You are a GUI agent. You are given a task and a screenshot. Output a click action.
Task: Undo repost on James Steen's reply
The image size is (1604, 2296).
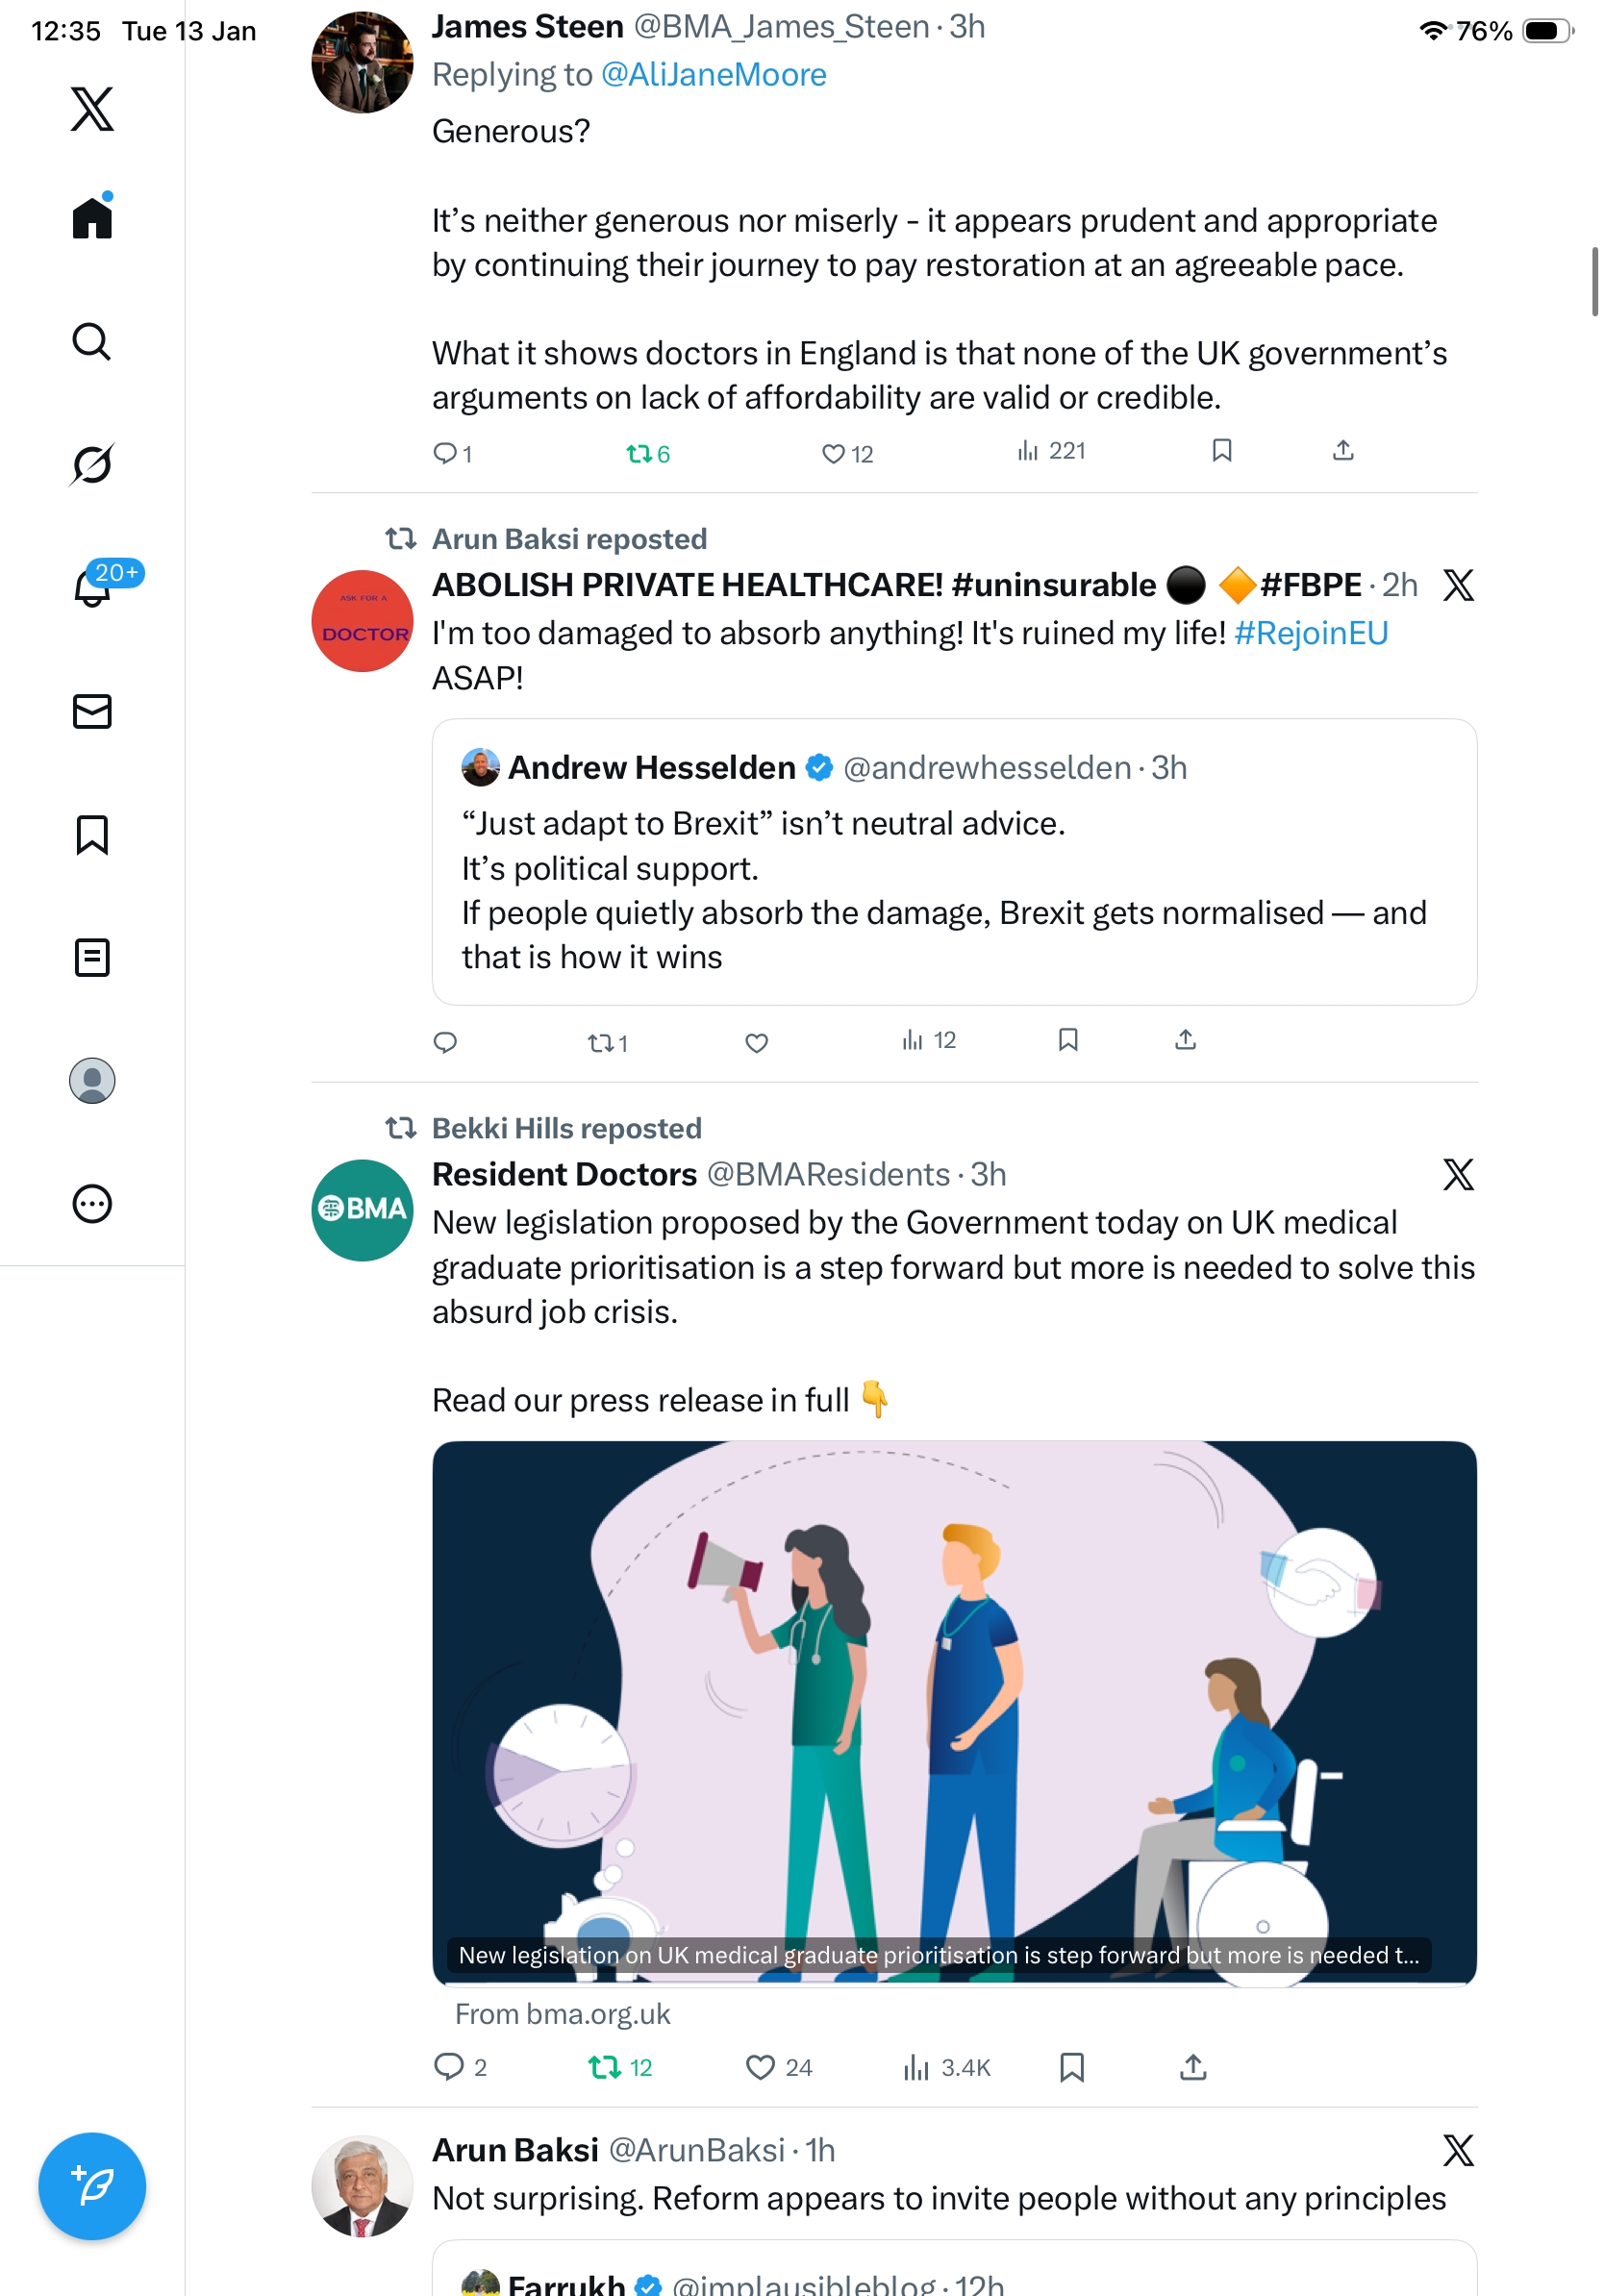tap(639, 454)
